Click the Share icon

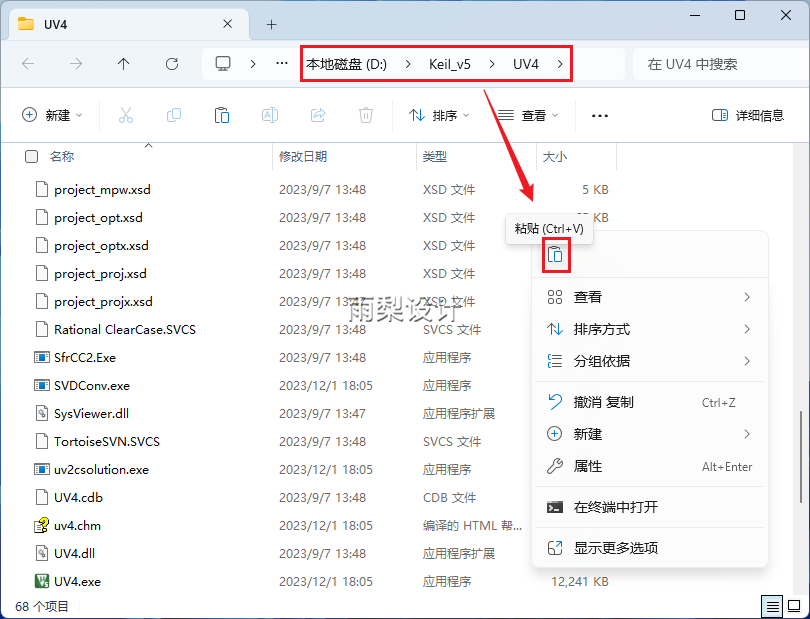coord(318,115)
